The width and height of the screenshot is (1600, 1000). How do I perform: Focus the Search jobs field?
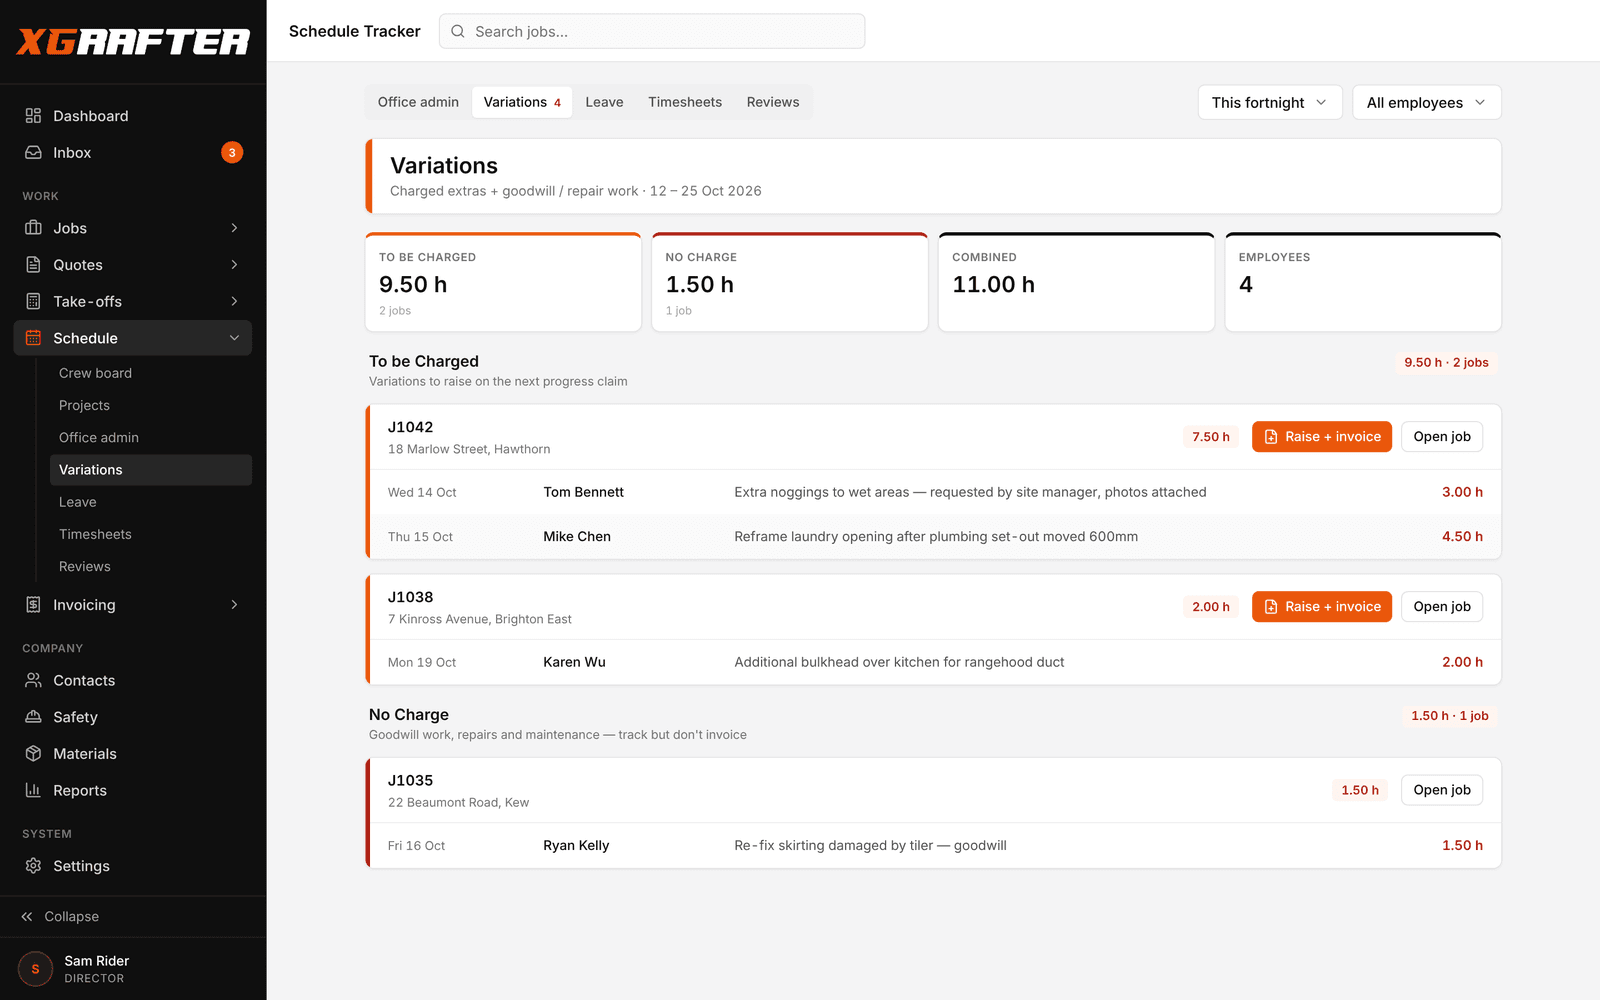tap(652, 31)
